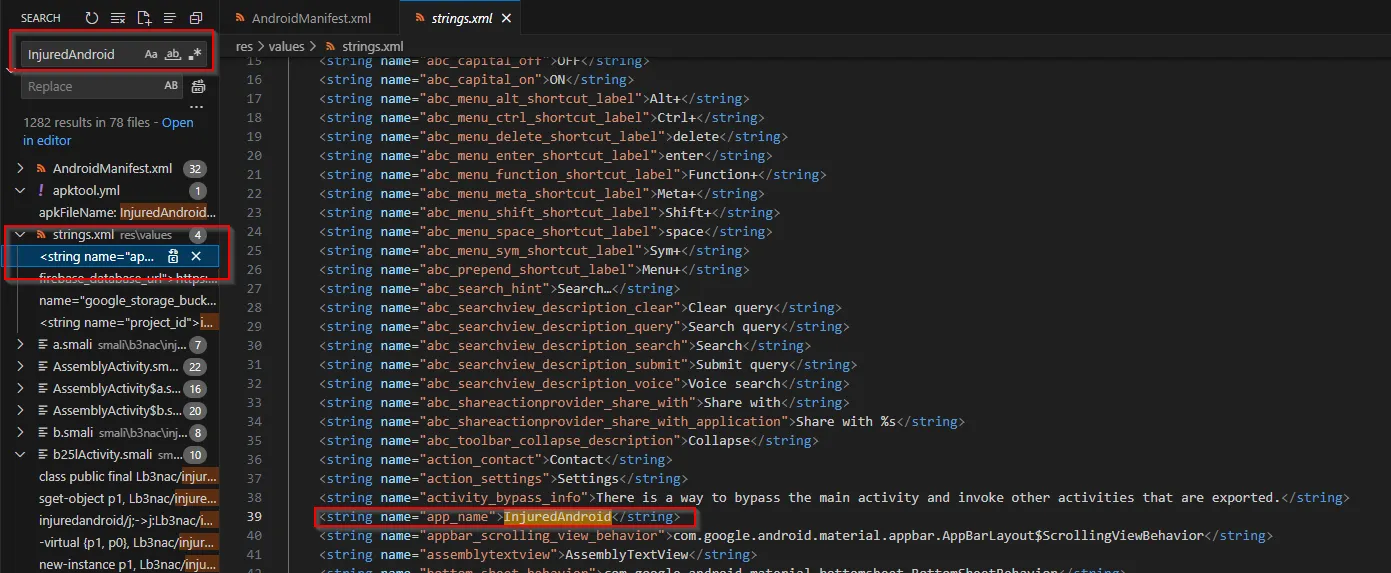Expand AndroidManifest.xml search results
This screenshot has width=1391, height=573.
tap(21, 168)
